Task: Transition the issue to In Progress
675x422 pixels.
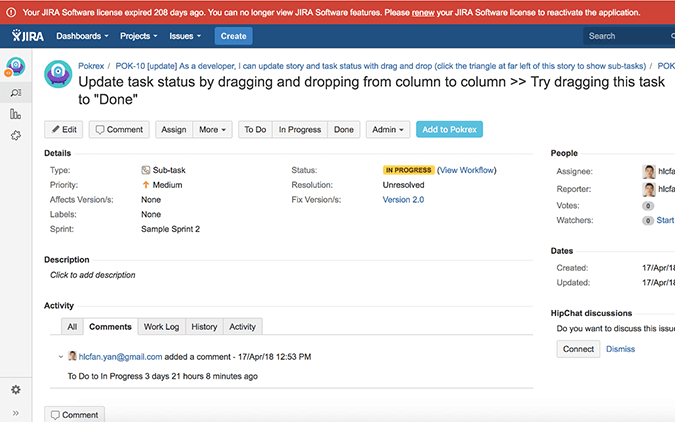Action: pos(300,130)
